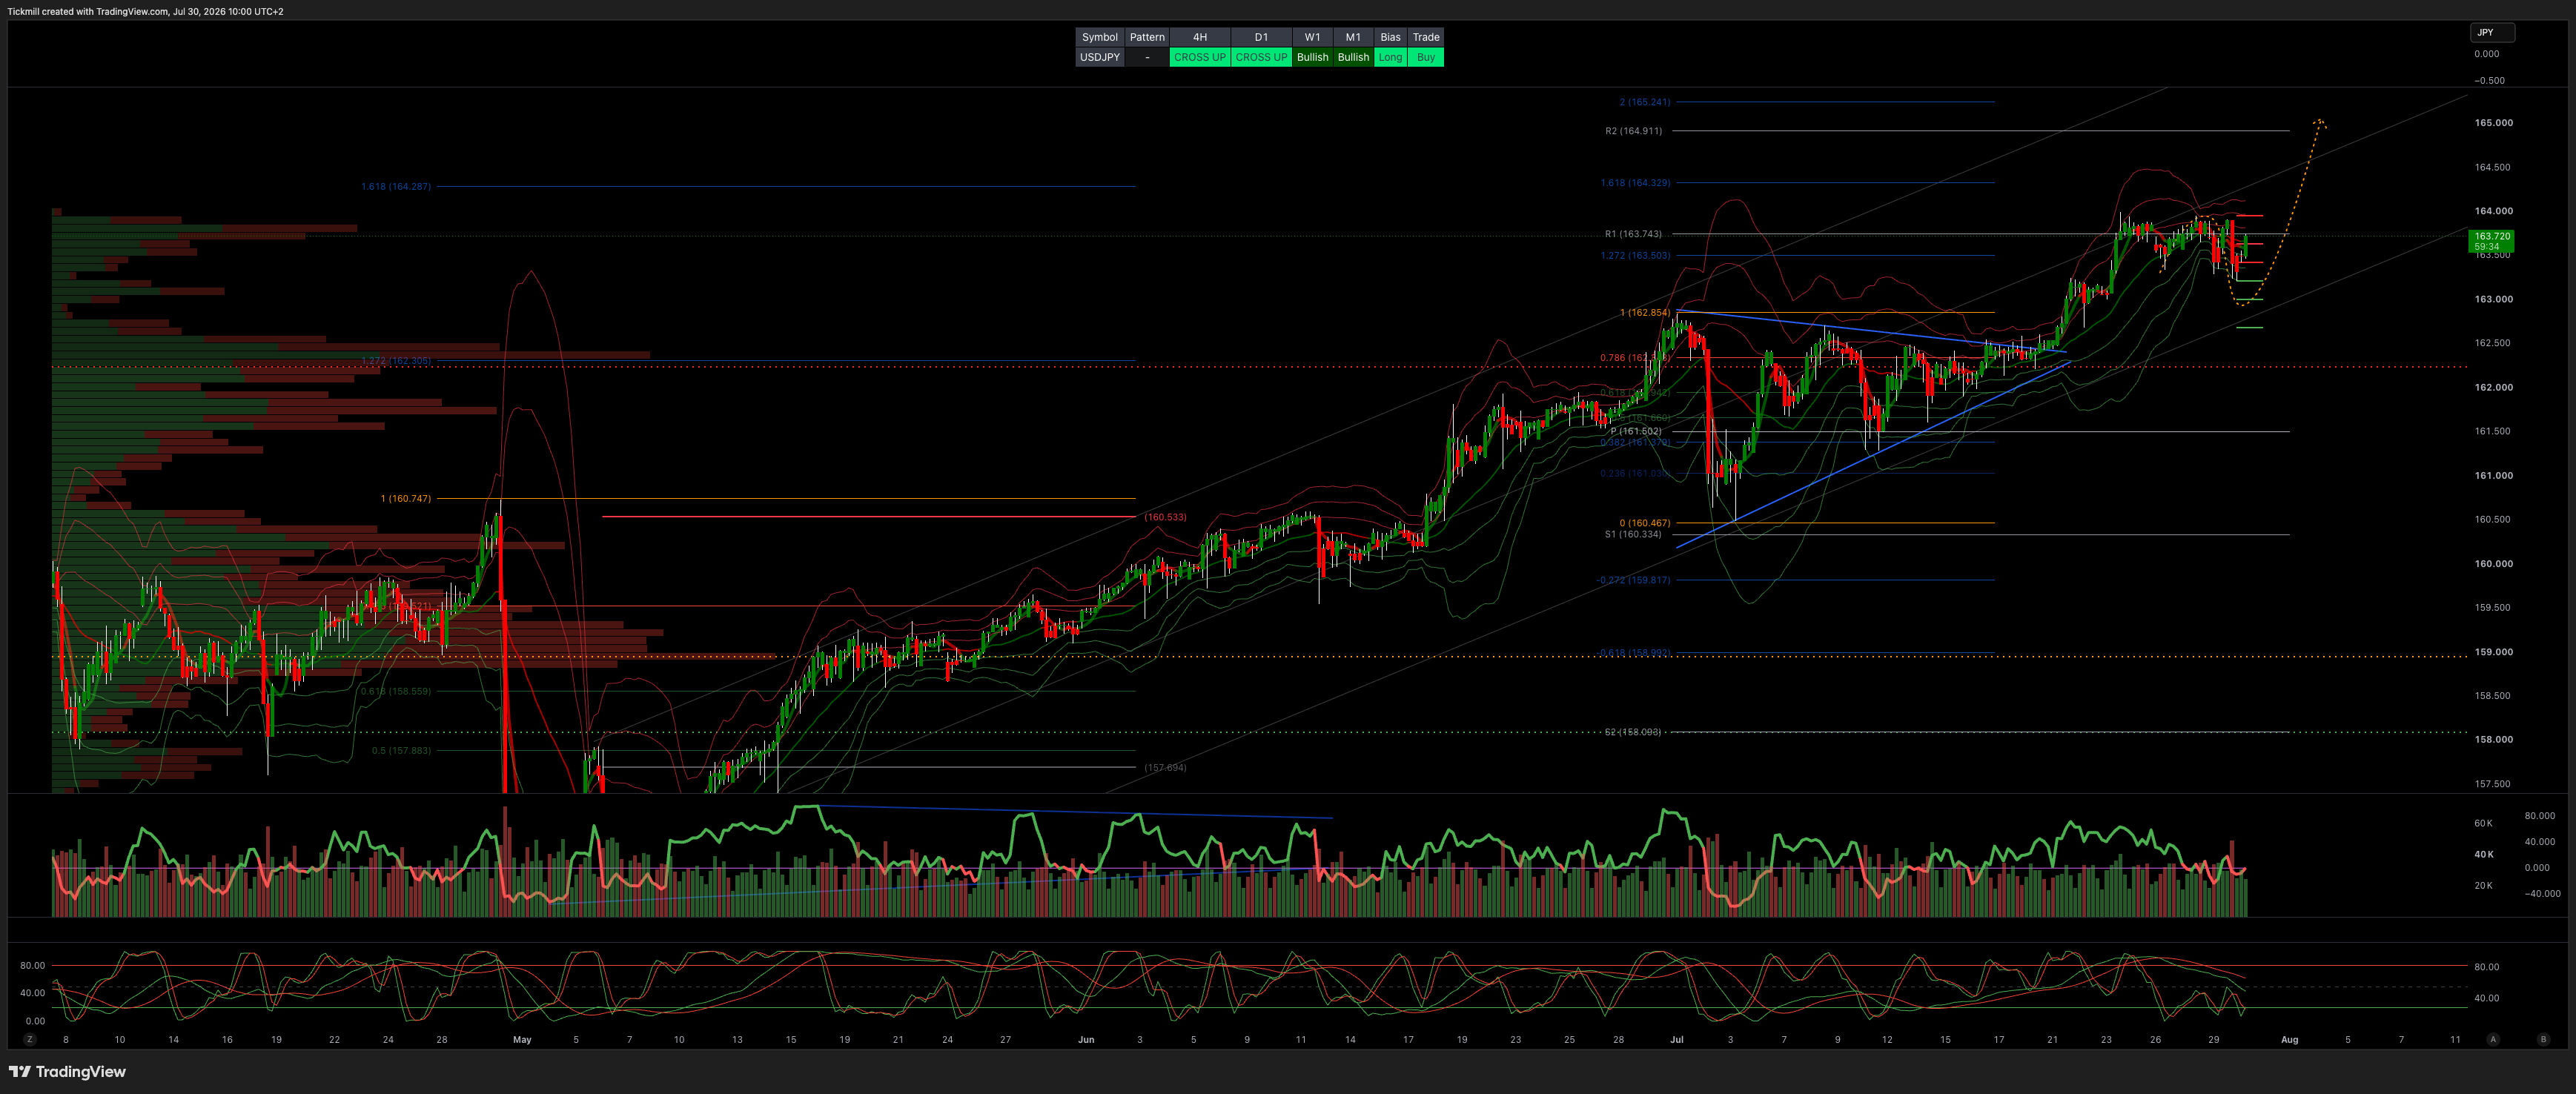Toggle the auto-scale A button
Viewport: 2576px width, 1094px height.
pyautogui.click(x=2493, y=1039)
